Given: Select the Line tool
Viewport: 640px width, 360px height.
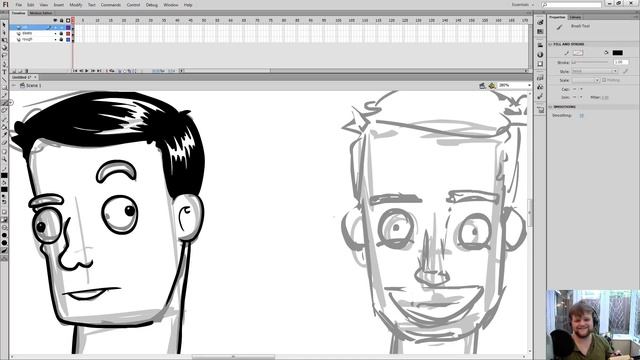Looking at the screenshot, I should (x=4, y=80).
